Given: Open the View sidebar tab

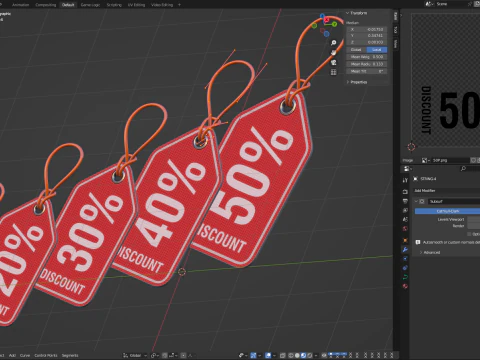Looking at the screenshot, I should pyautogui.click(x=395, y=44).
